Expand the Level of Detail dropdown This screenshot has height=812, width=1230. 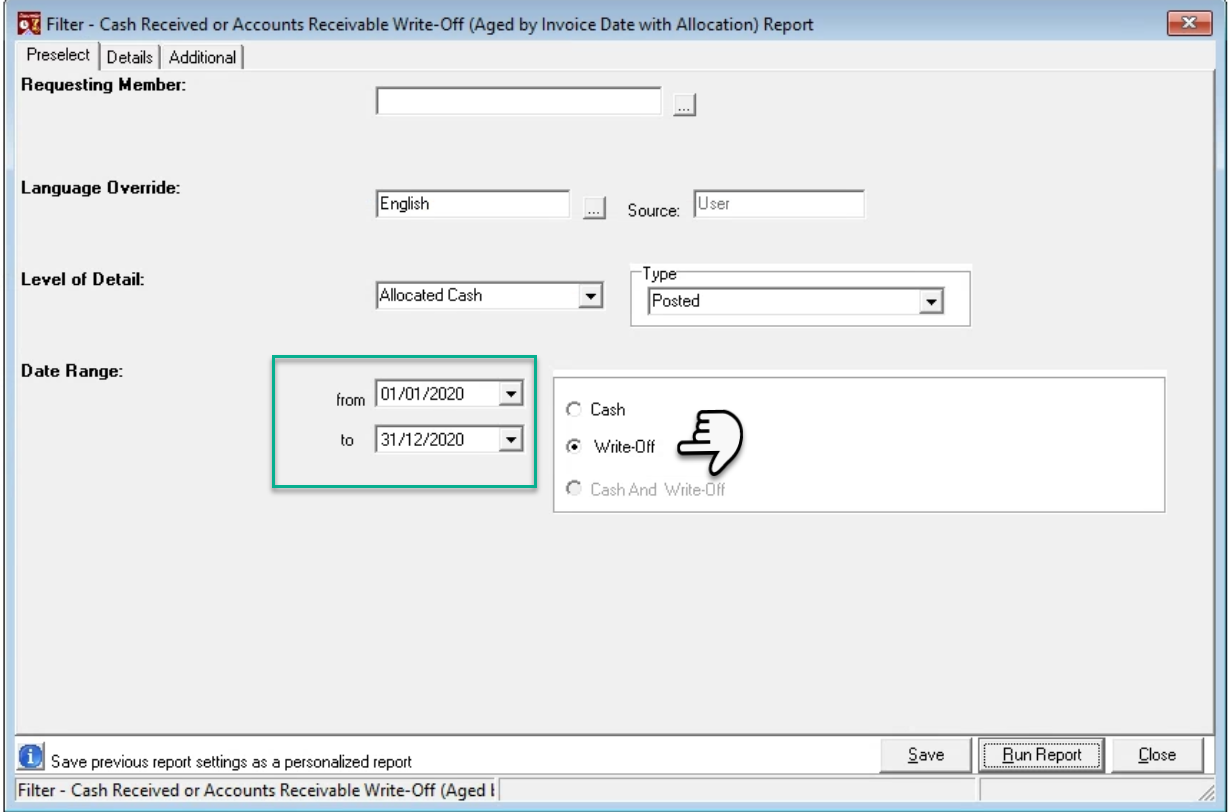point(591,296)
